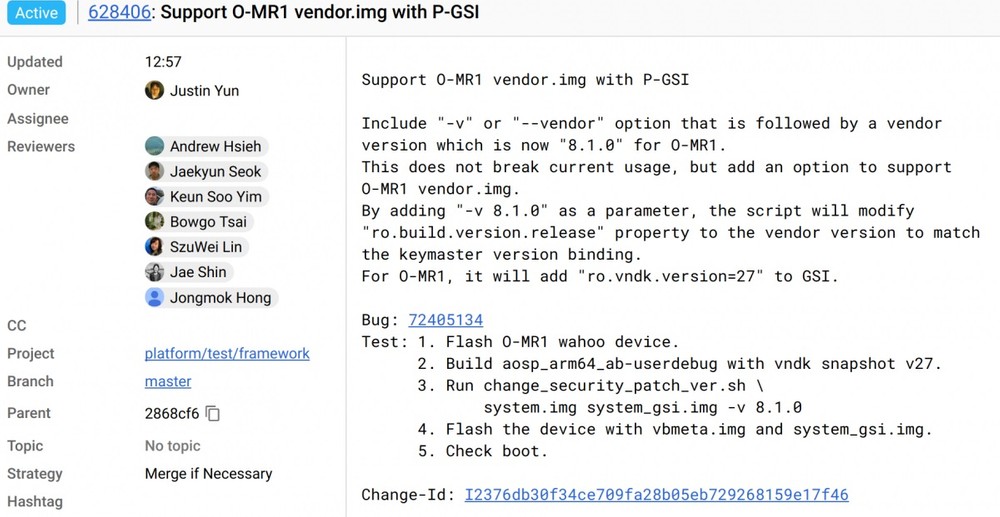Select the Andrew Hsieh reviewer chip
Image resolution: width=1000 pixels, height=517 pixels.
[x=207, y=146]
